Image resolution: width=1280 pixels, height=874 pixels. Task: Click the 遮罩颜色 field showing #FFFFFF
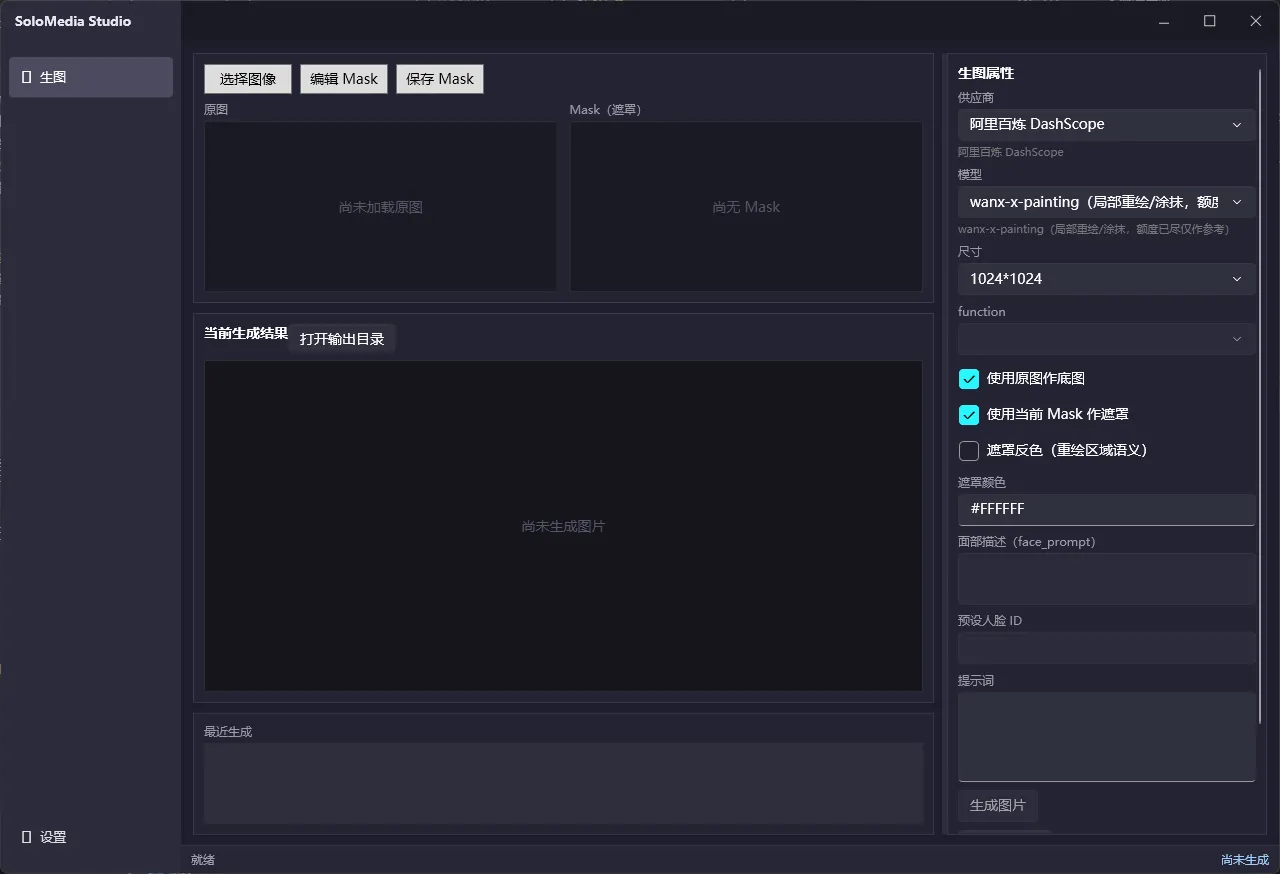pos(1106,509)
